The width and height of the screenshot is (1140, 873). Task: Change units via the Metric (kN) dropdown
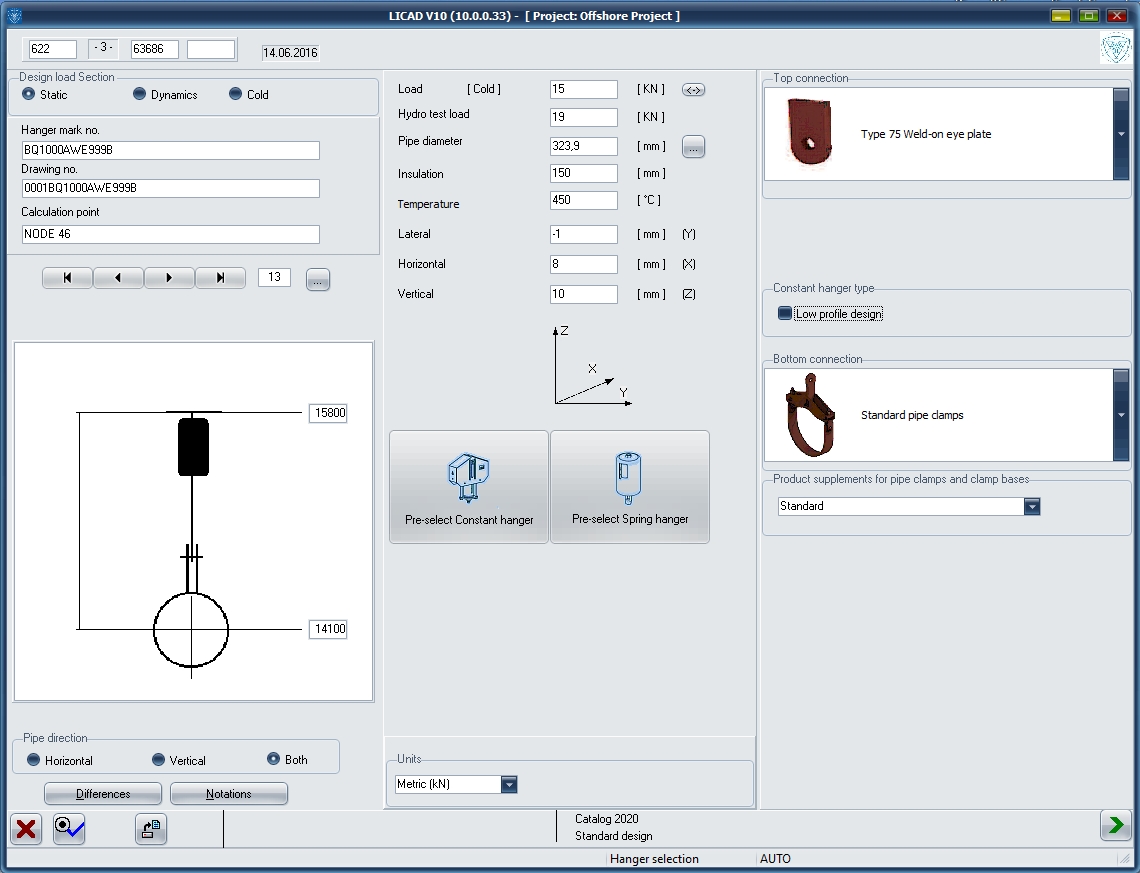[x=510, y=784]
